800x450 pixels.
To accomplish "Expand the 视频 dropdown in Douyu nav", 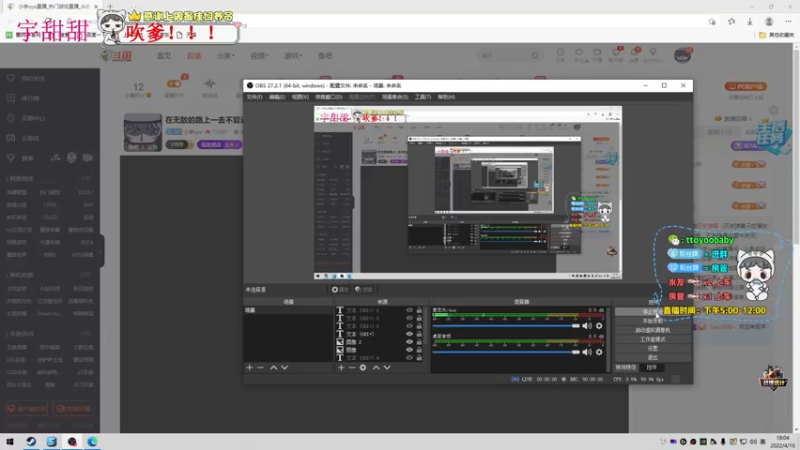I will point(259,56).
